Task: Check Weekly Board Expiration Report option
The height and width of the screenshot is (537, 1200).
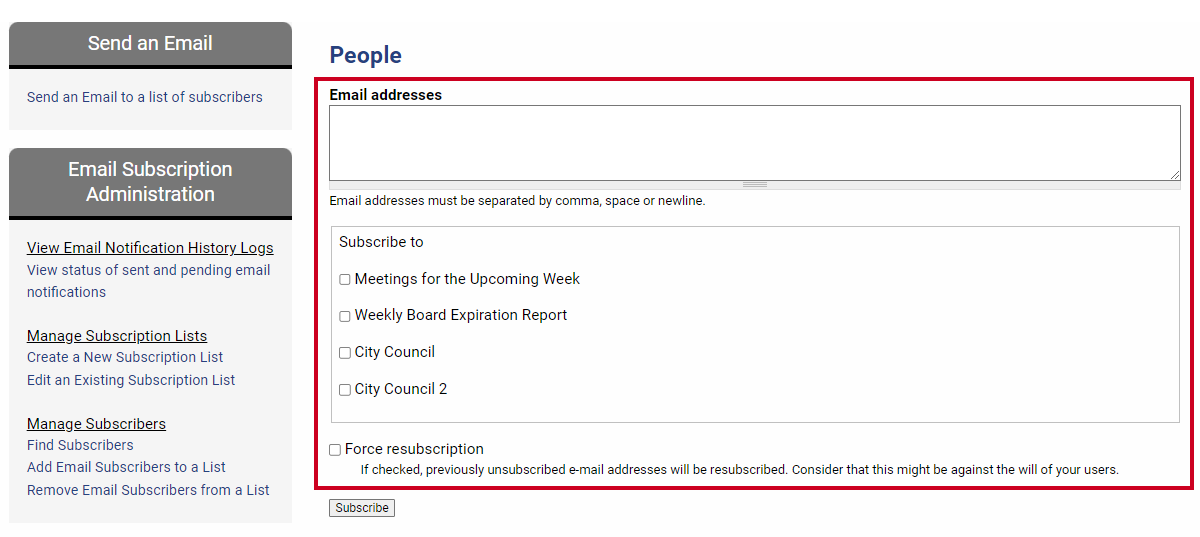Action: pyautogui.click(x=345, y=316)
